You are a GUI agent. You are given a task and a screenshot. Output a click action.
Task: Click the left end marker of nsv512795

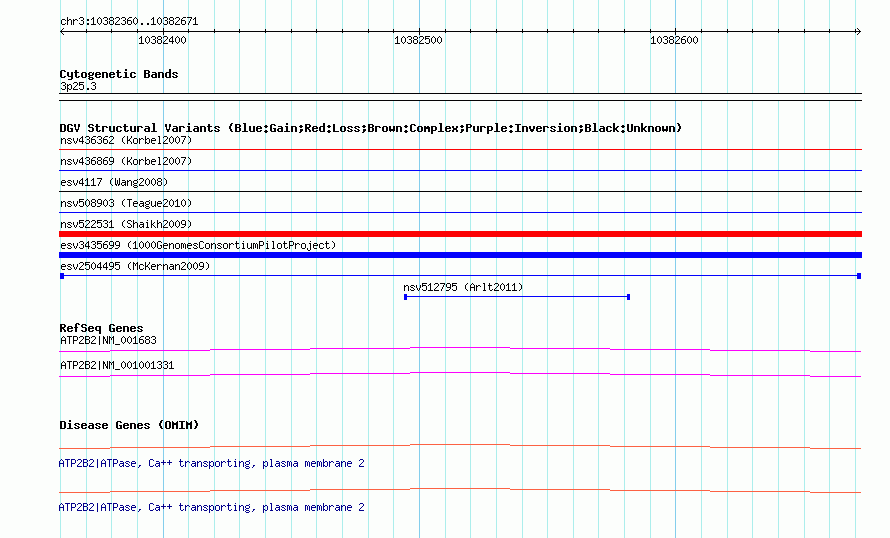(x=405, y=297)
